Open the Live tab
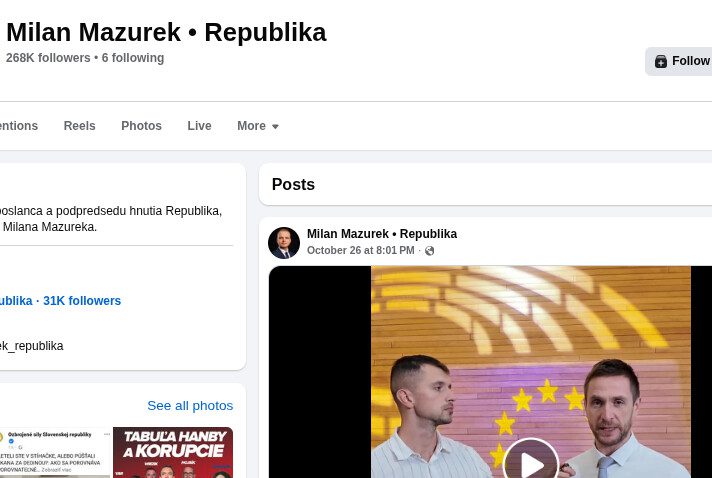The width and height of the screenshot is (712, 478). click(x=199, y=126)
